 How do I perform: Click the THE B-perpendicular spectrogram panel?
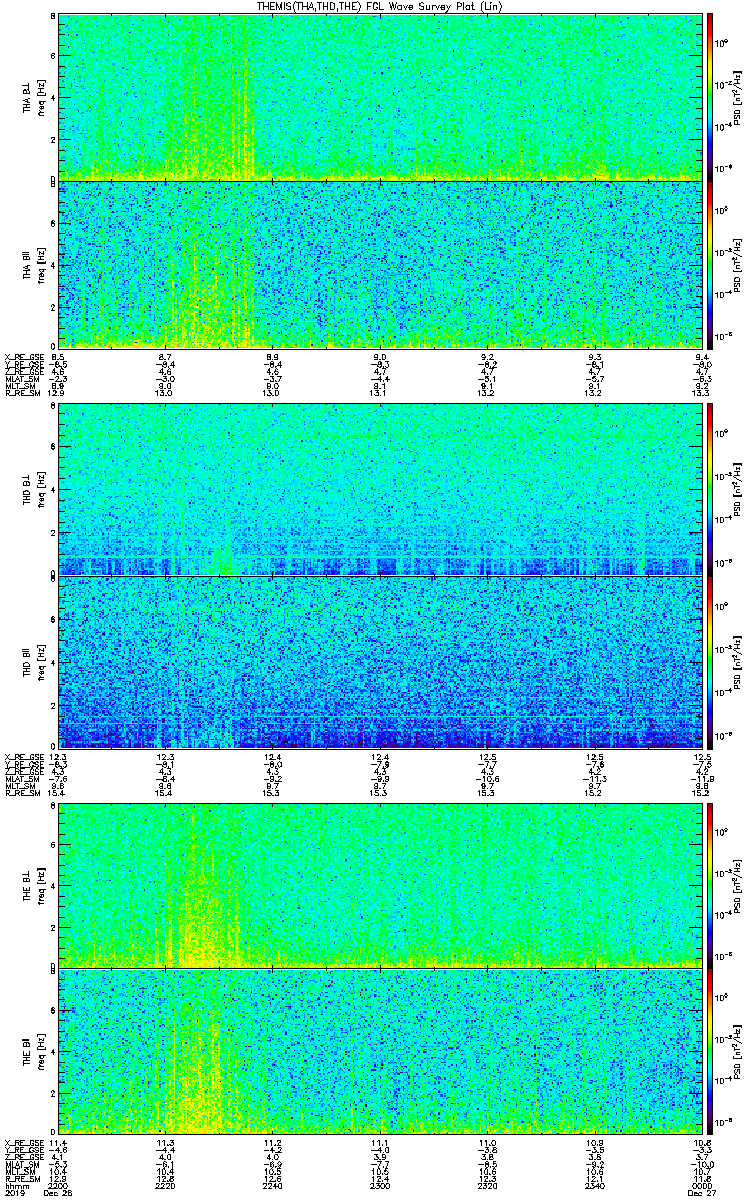380,885
